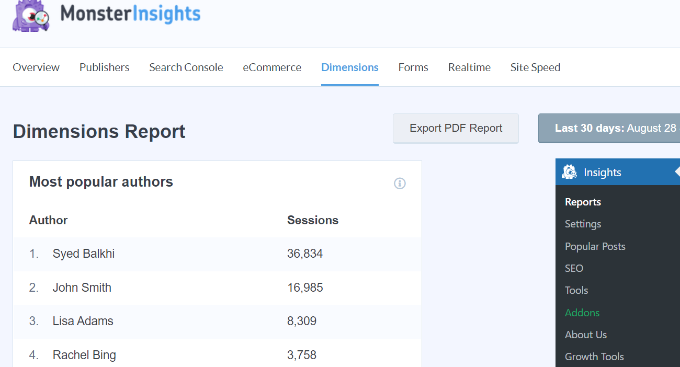The image size is (680, 367).
Task: Switch to the Realtime tab
Action: click(469, 67)
